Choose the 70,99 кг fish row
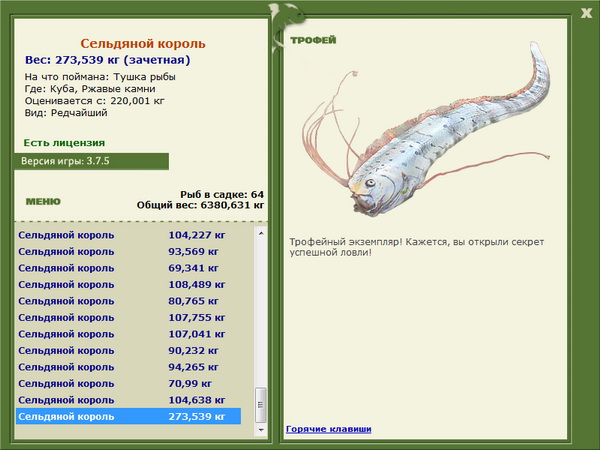This screenshot has width=600, height=450. coord(129,383)
